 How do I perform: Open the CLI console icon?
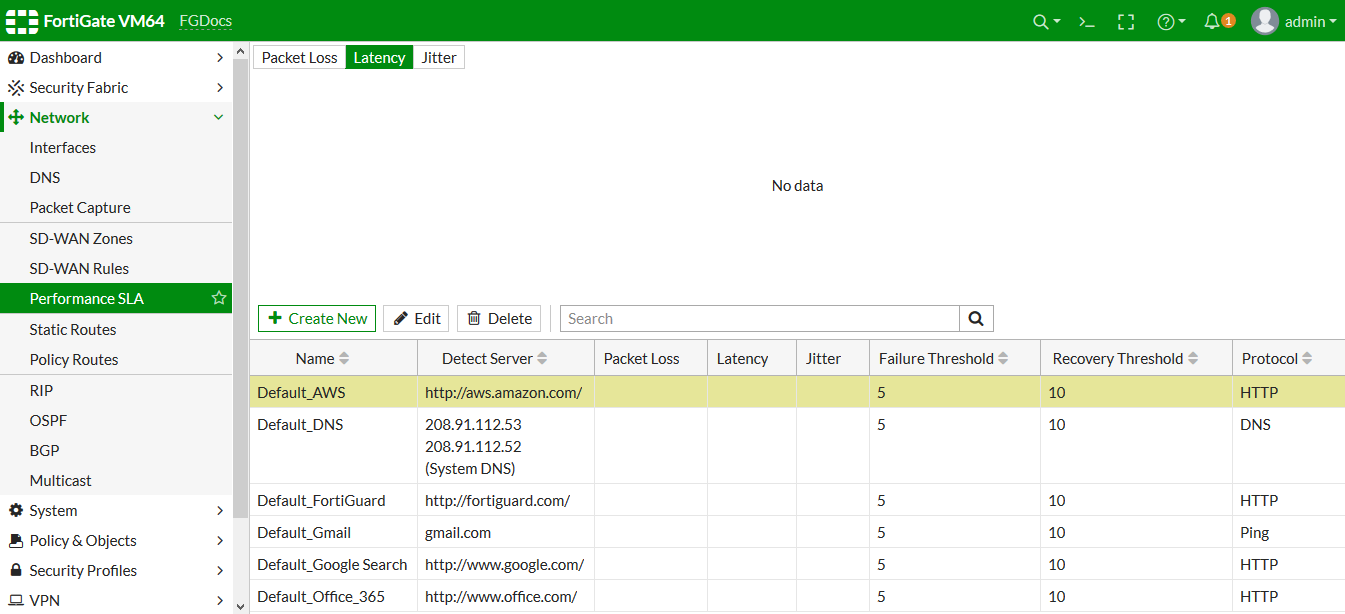1086,21
